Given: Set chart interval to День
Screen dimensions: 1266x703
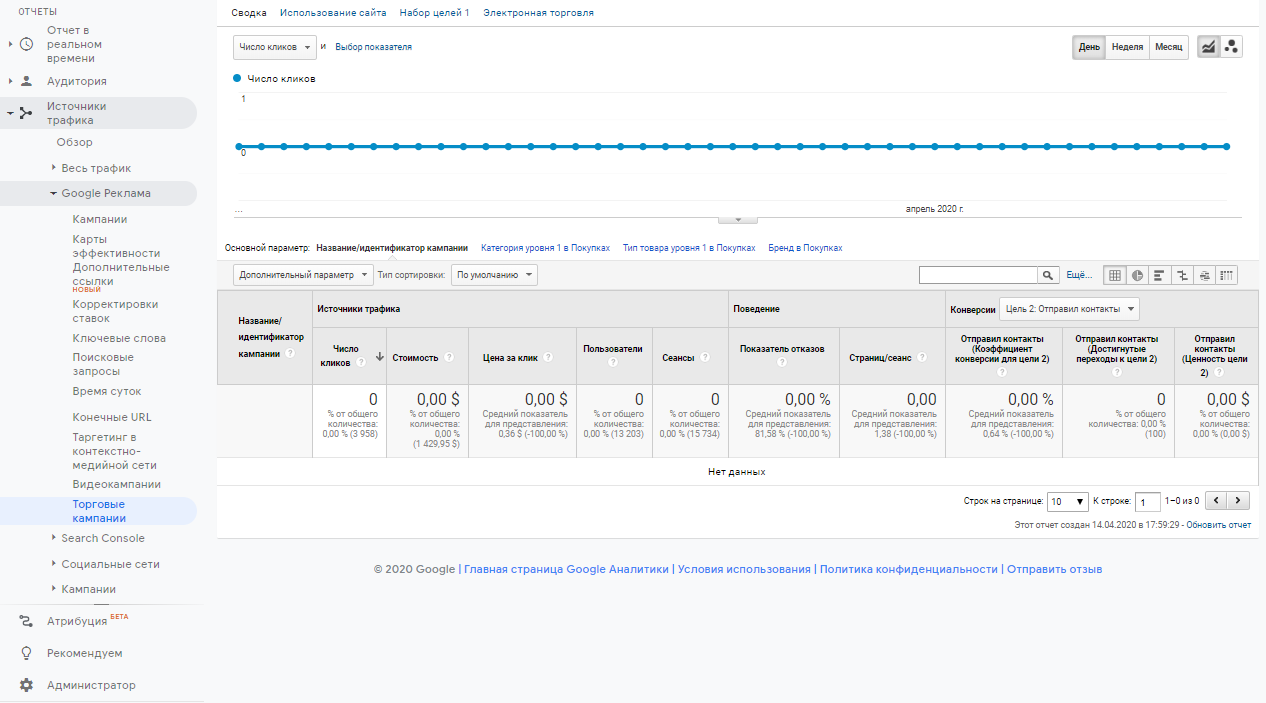Looking at the screenshot, I should pyautogui.click(x=1089, y=47).
